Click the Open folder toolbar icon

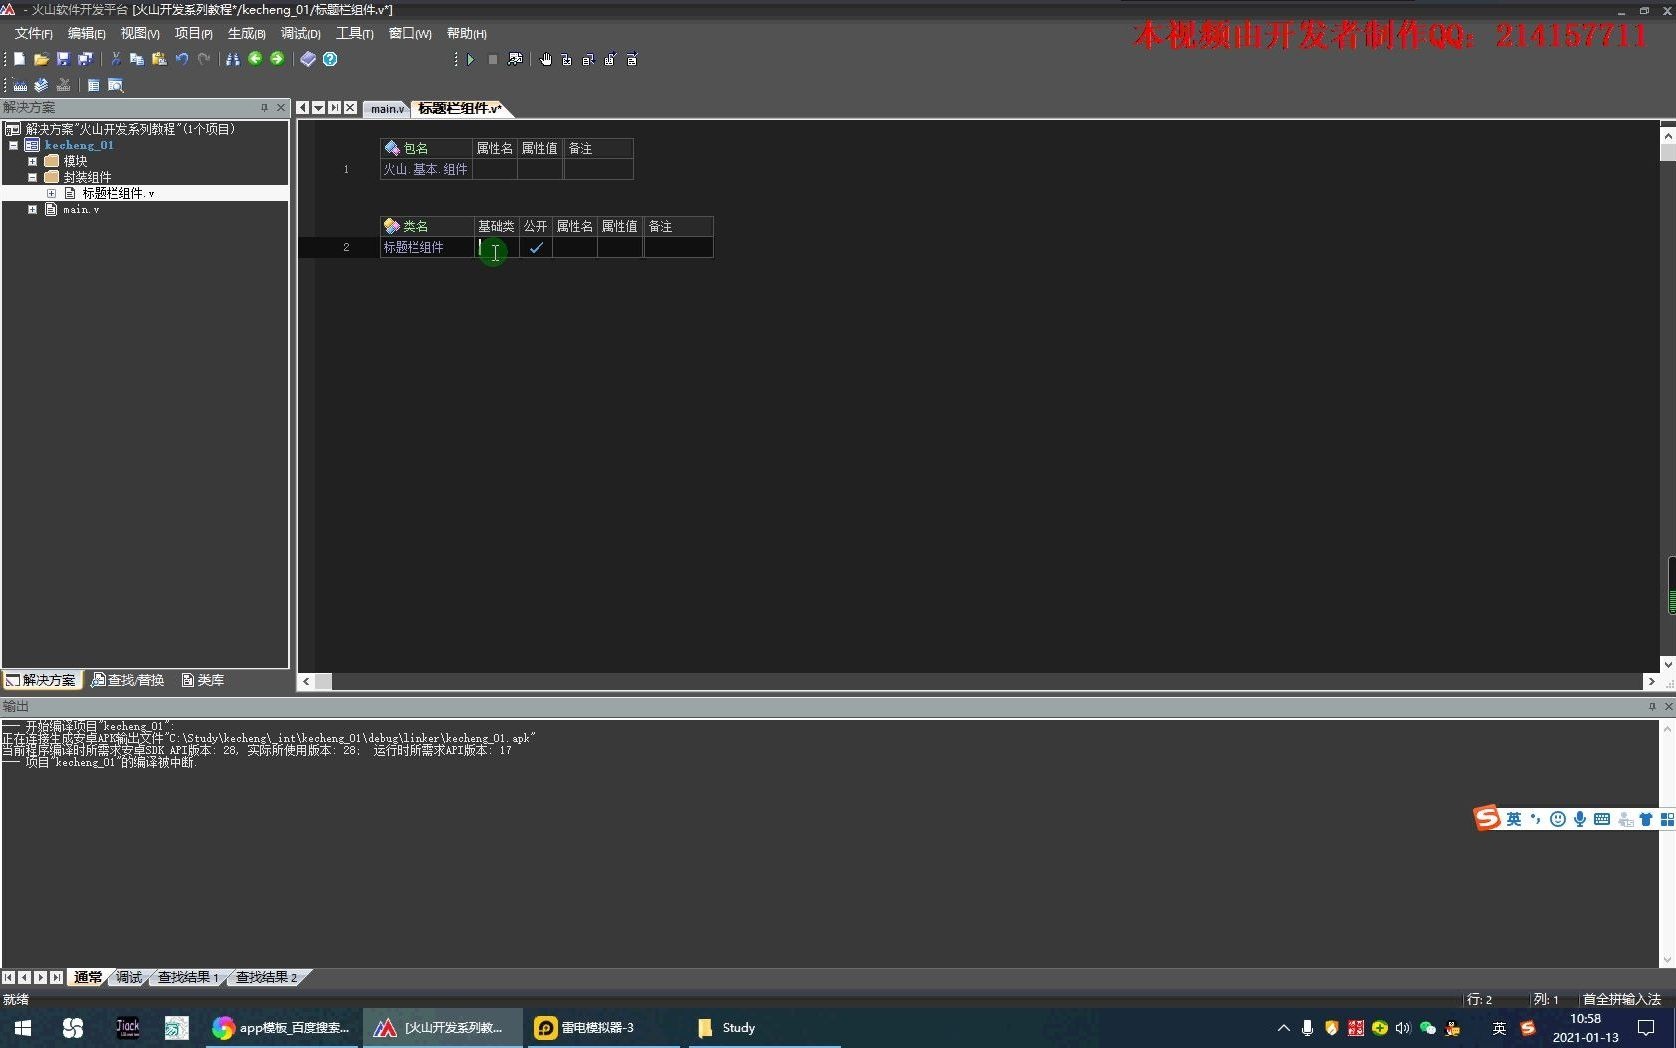tap(41, 60)
